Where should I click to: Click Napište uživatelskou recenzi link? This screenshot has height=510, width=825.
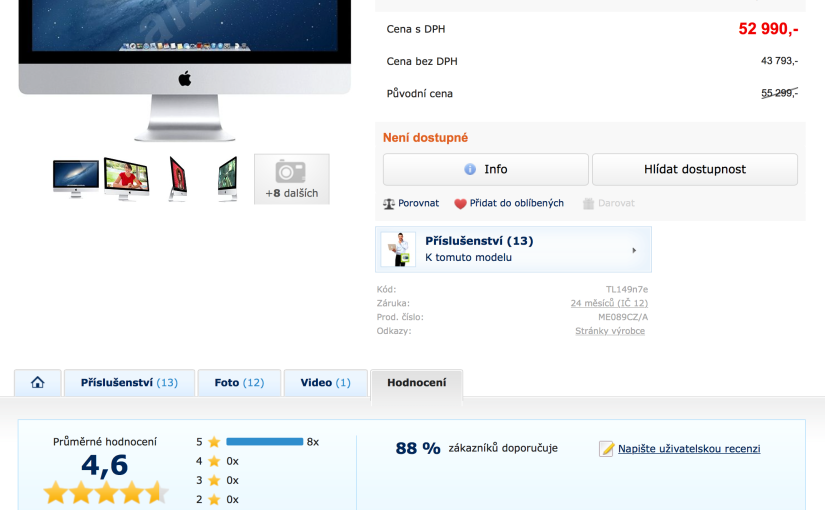coord(689,449)
